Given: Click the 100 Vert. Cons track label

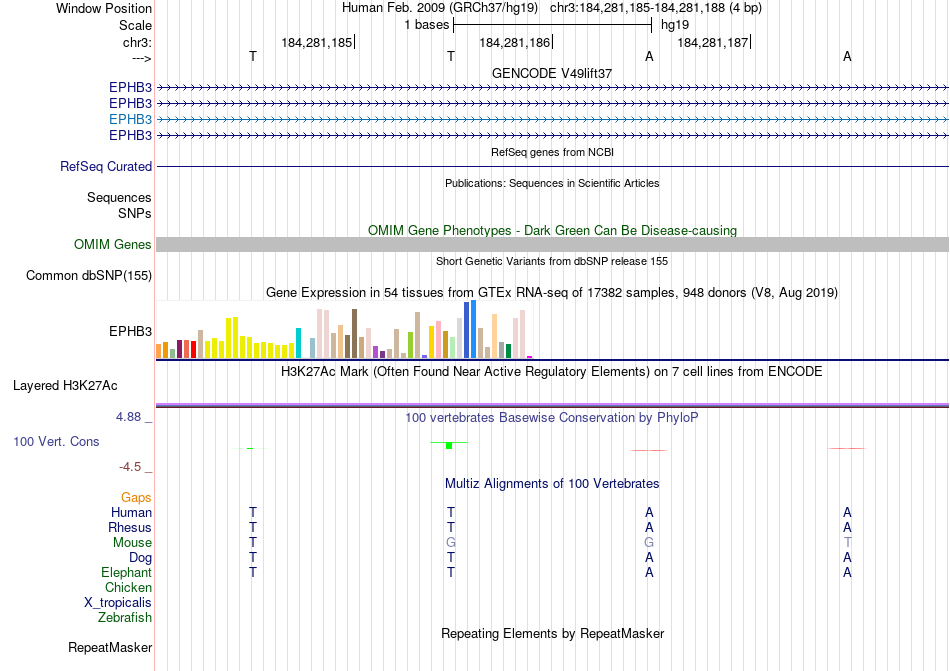Looking at the screenshot, I should click(x=56, y=441).
